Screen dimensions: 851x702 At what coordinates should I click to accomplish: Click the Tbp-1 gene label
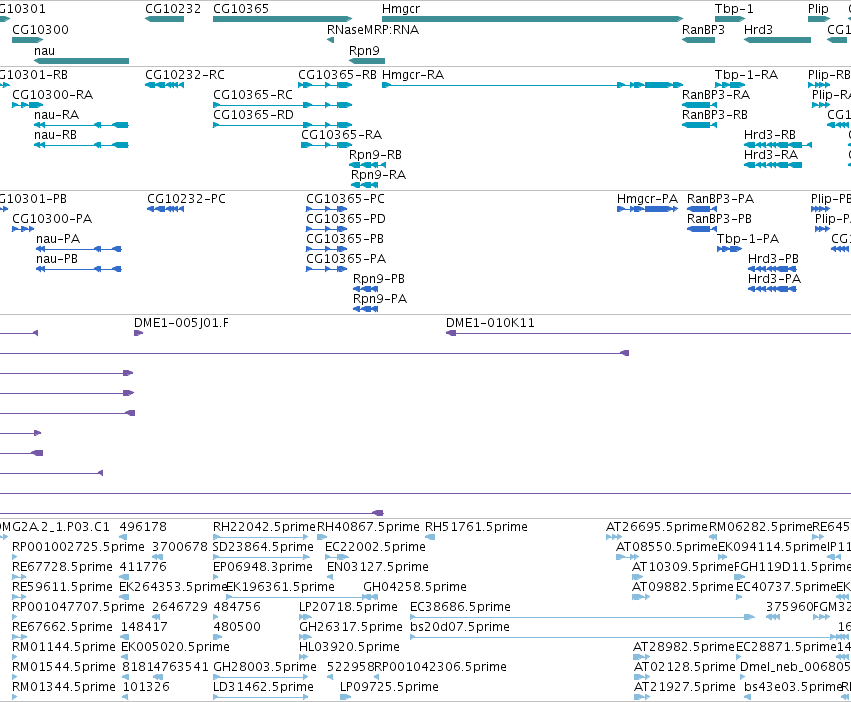734,9
